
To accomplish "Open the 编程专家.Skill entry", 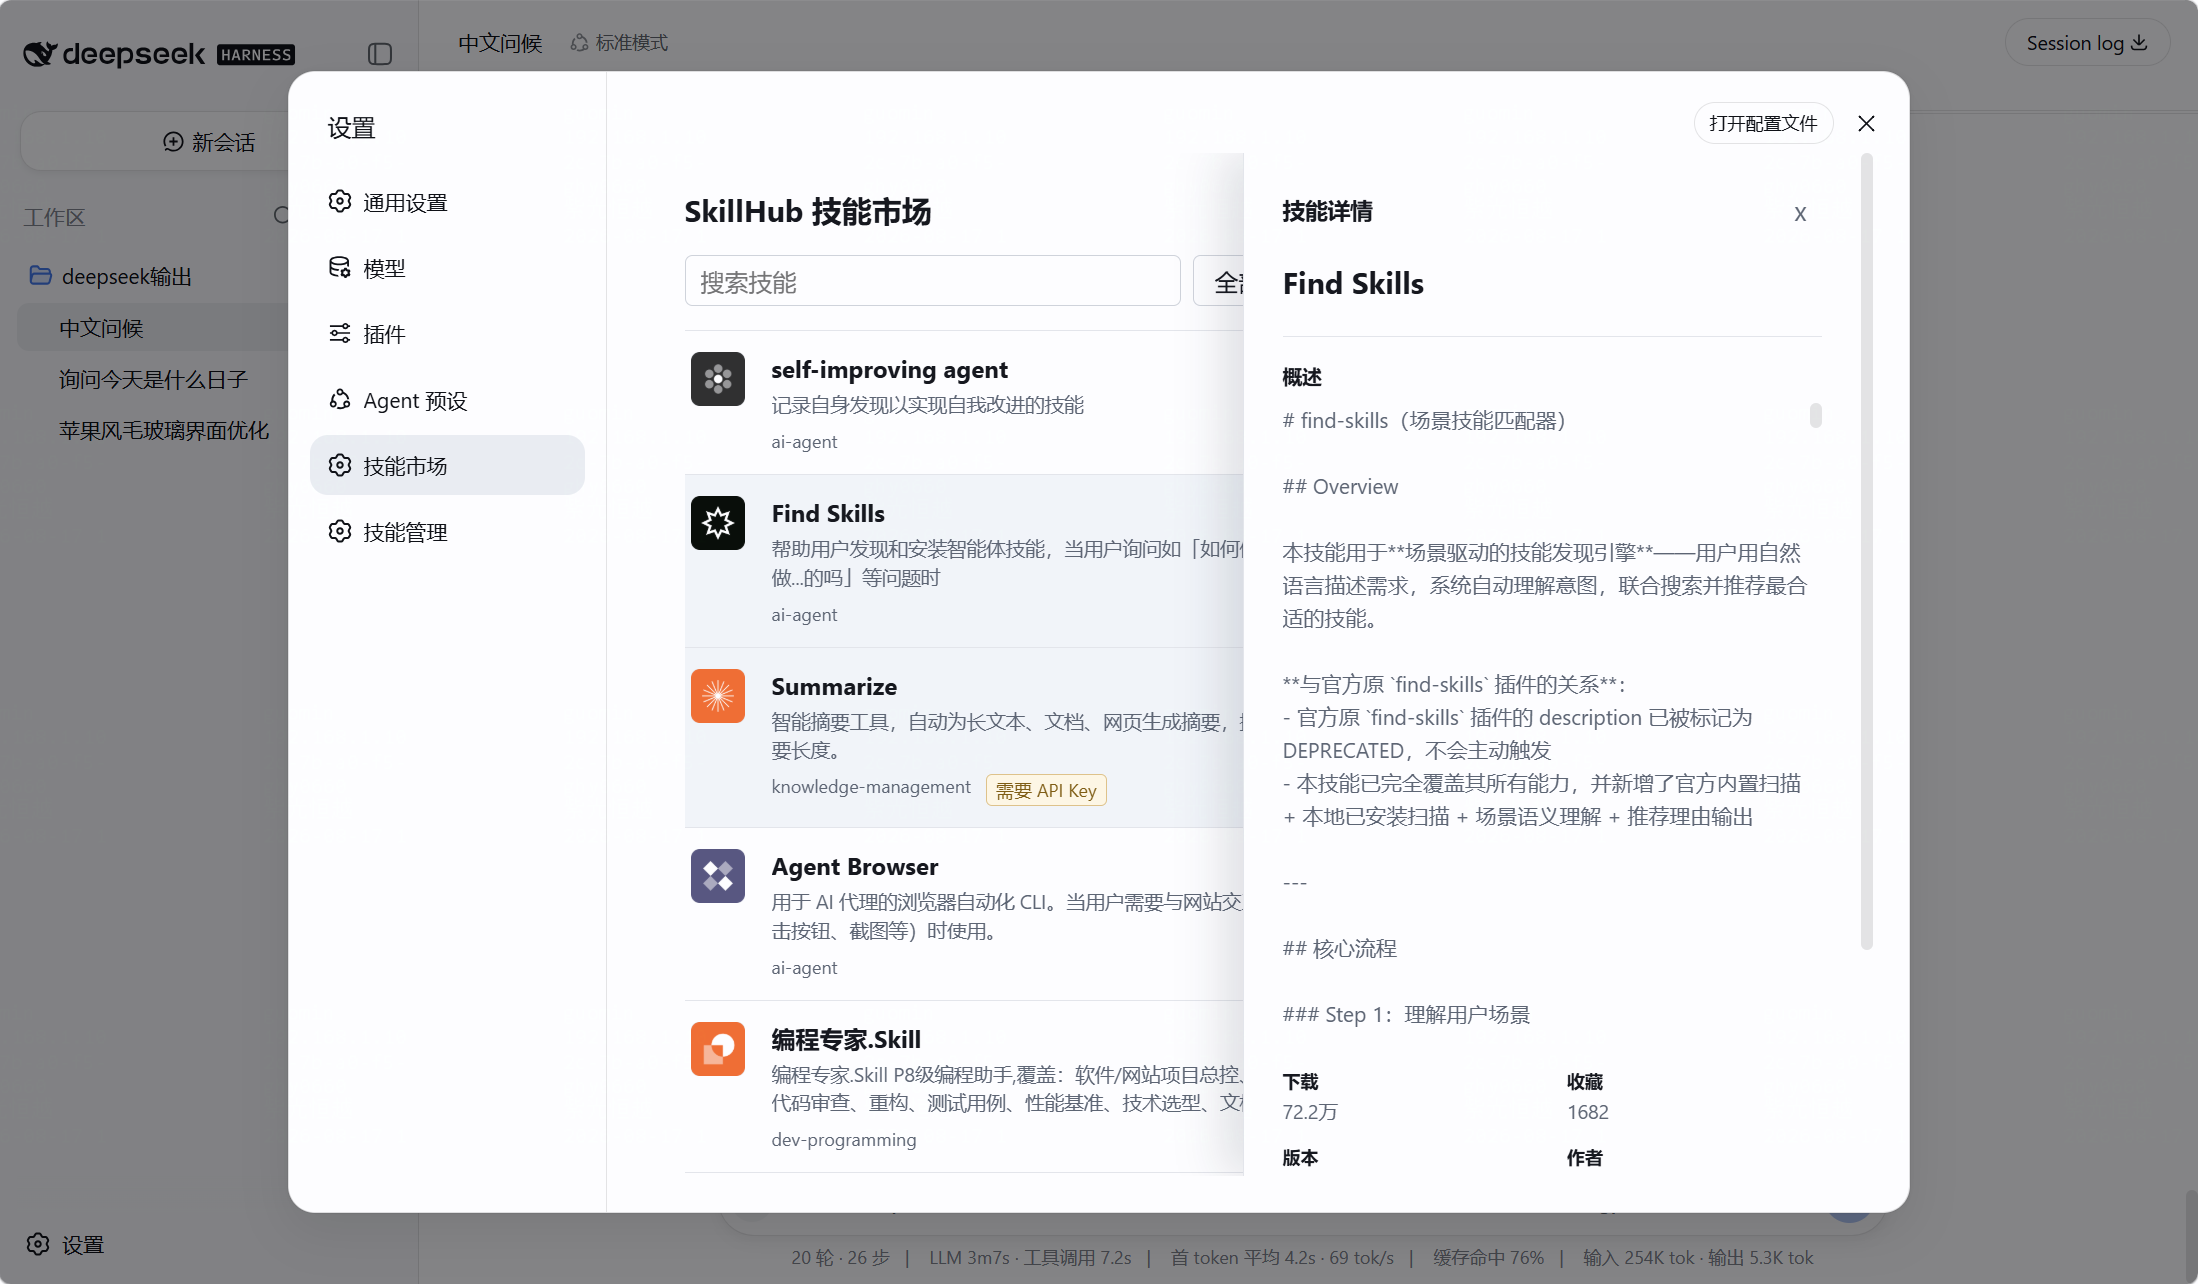I will pyautogui.click(x=964, y=1087).
